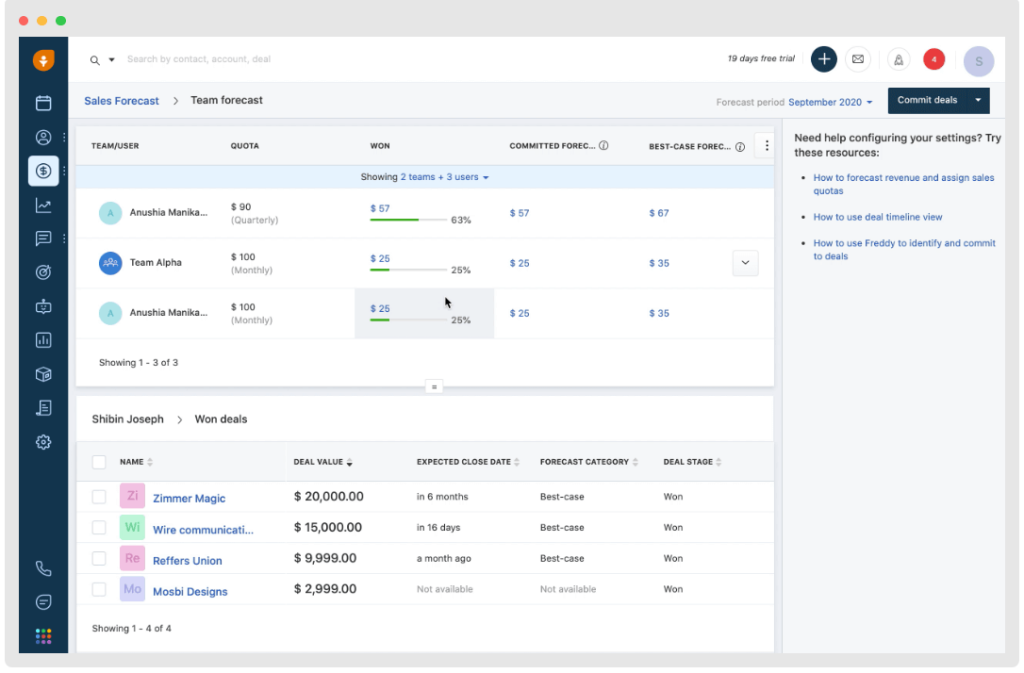Open the Freddy bot sidebar icon
Viewport: 1024px width, 673px height.
pos(43,307)
